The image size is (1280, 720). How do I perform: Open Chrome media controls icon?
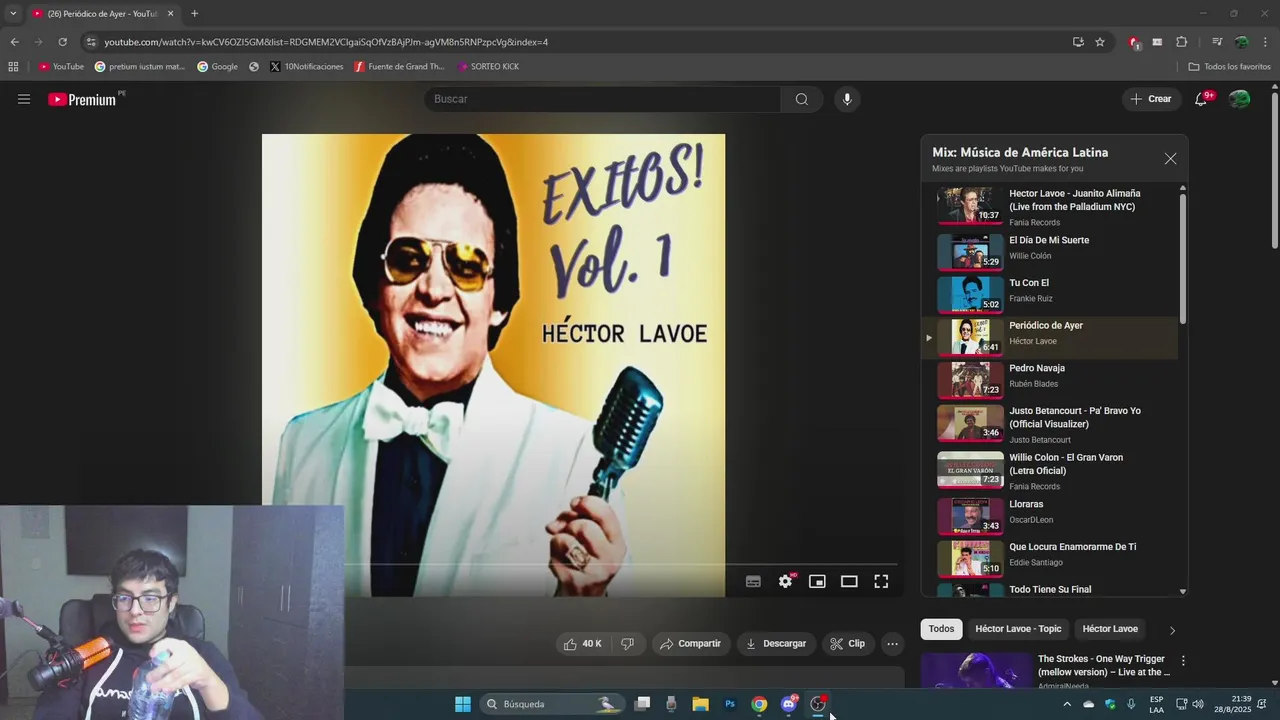(1217, 42)
